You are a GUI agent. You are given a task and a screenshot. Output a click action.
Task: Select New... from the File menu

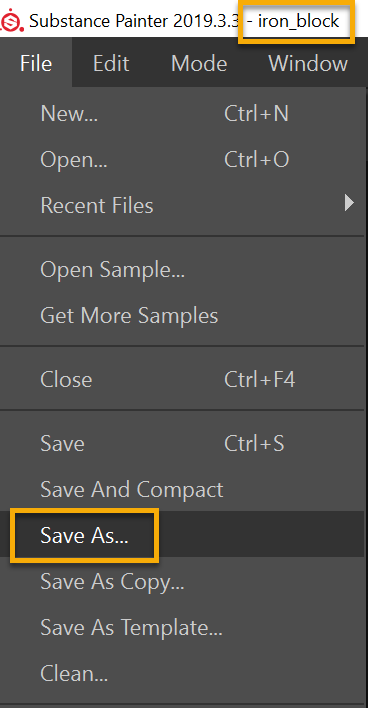[x=182, y=114]
